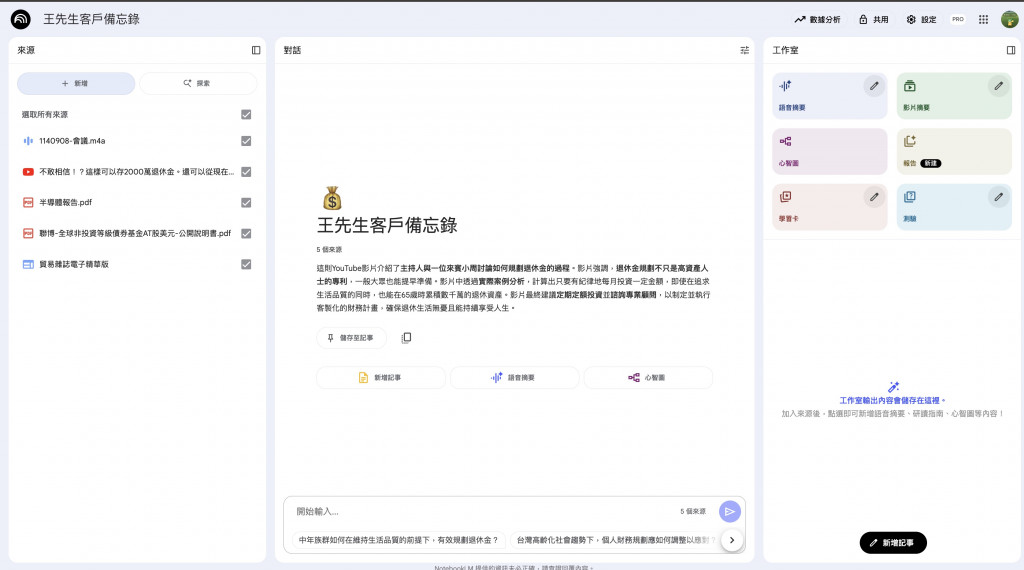Edit 學習卡 card with pencil icon
Screen dimensions: 1024x570
pyautogui.click(x=874, y=197)
